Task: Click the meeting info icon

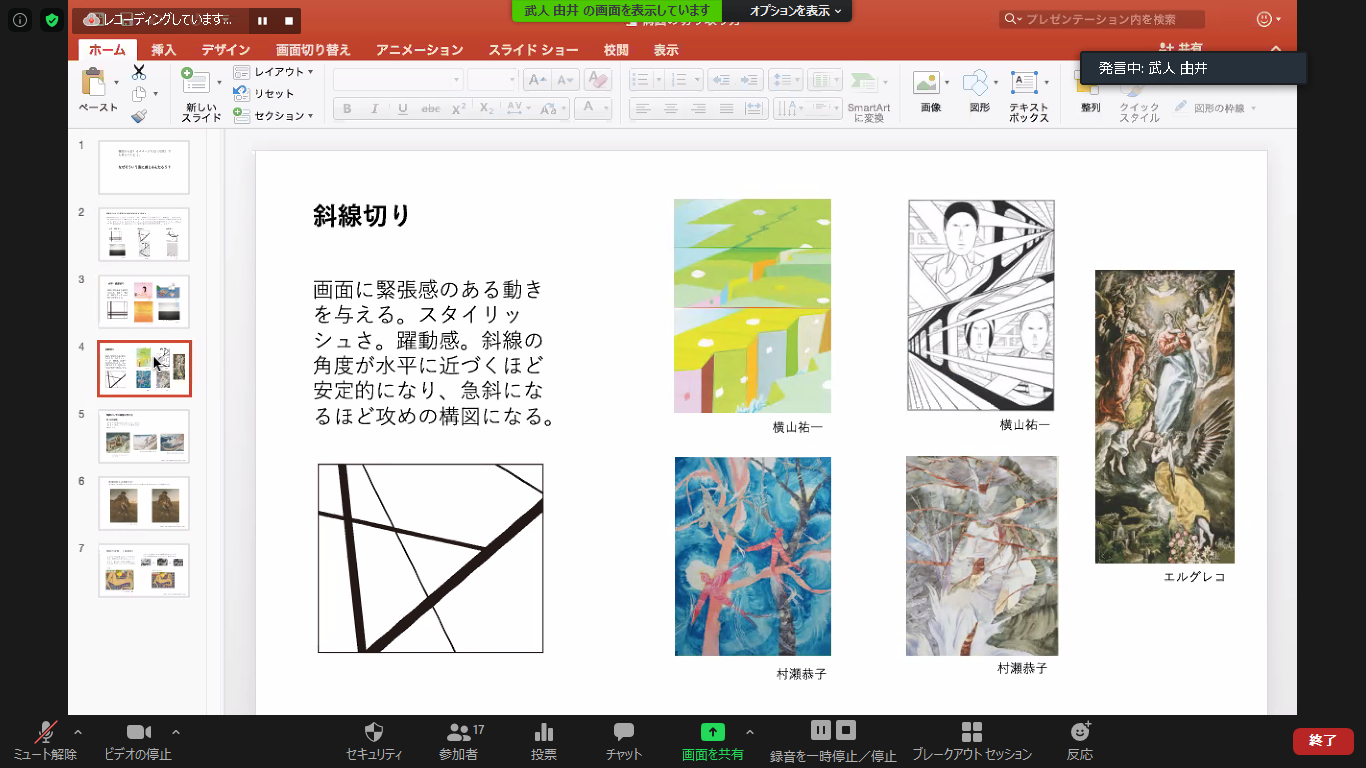Action: [20, 20]
